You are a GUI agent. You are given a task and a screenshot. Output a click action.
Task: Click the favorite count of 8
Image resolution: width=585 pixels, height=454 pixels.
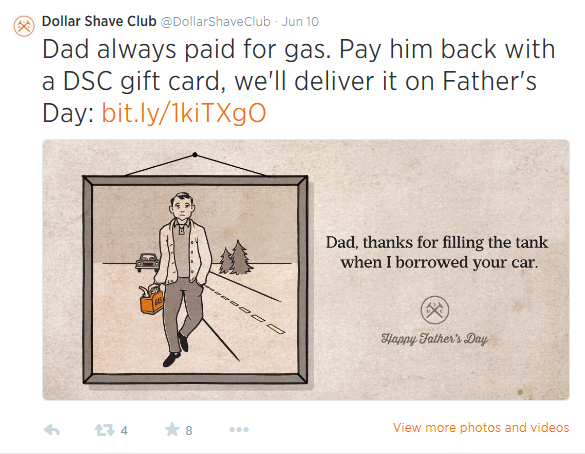pos(189,431)
